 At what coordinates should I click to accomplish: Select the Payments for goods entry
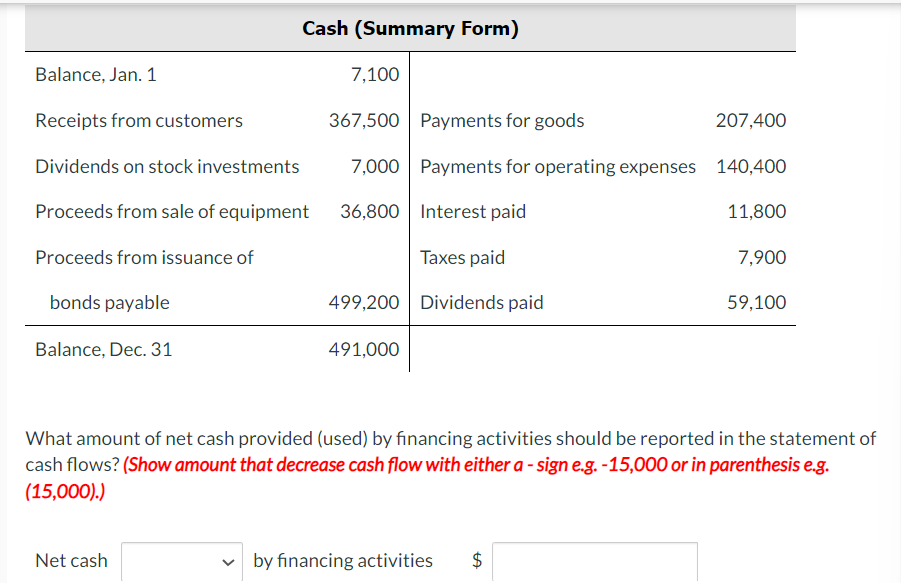501,120
